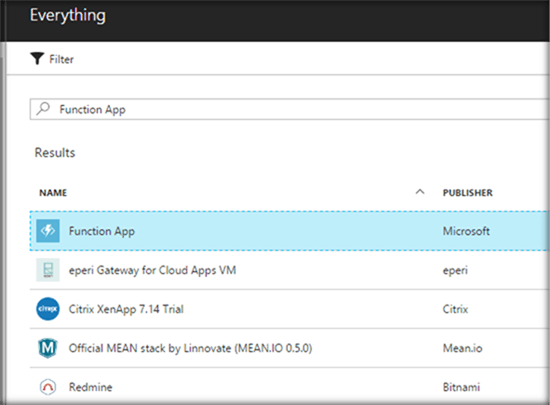550x405 pixels.
Task: Select the Function App result row
Action: (x=290, y=231)
